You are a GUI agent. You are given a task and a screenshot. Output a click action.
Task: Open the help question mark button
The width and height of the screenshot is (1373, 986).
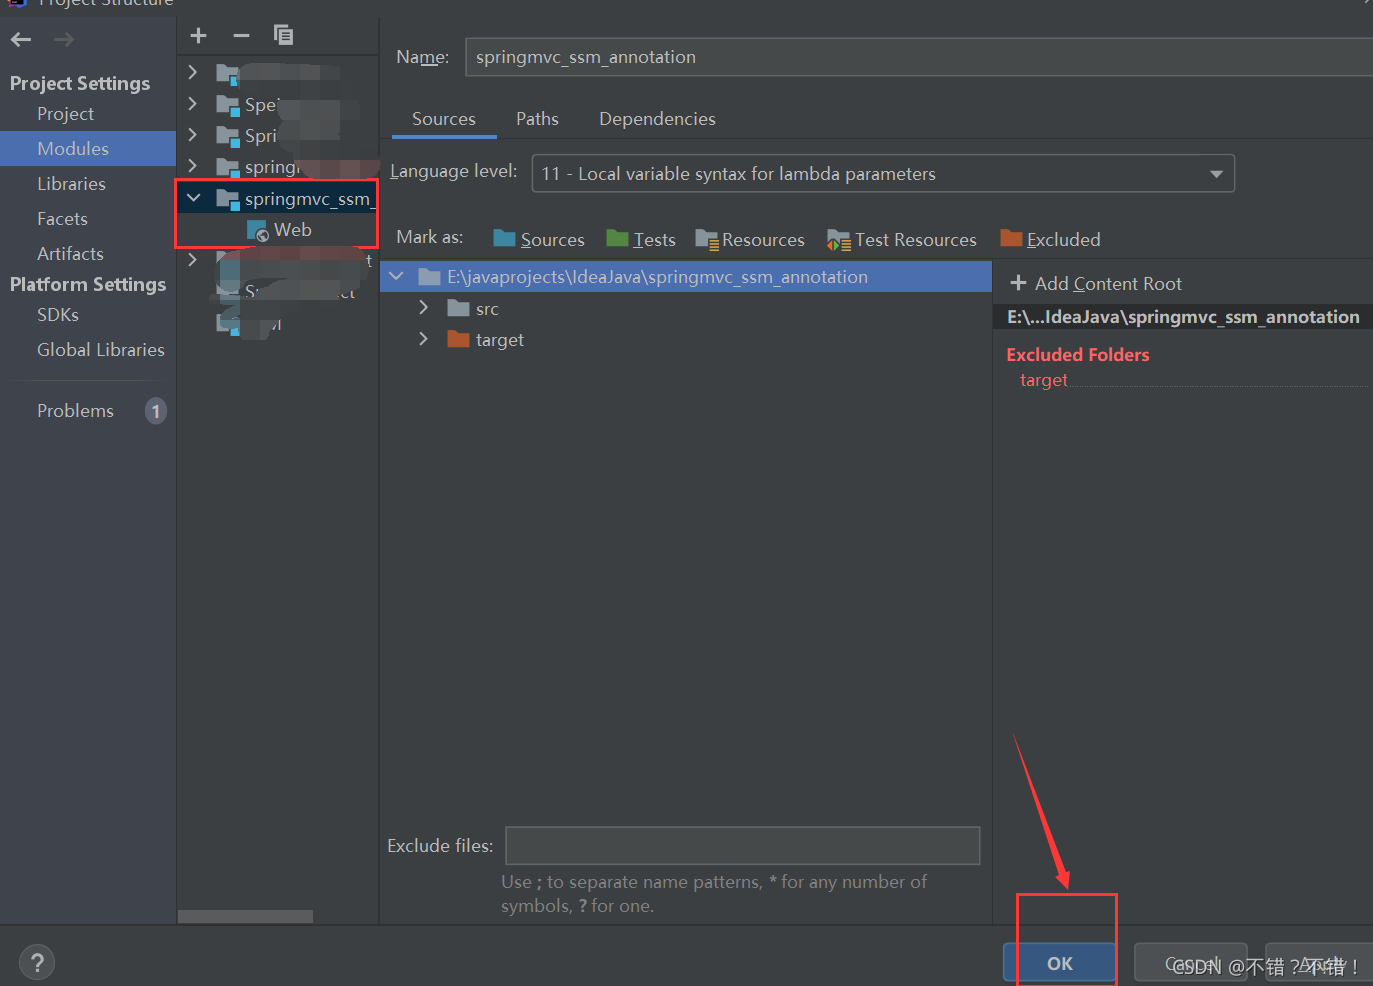coord(37,963)
